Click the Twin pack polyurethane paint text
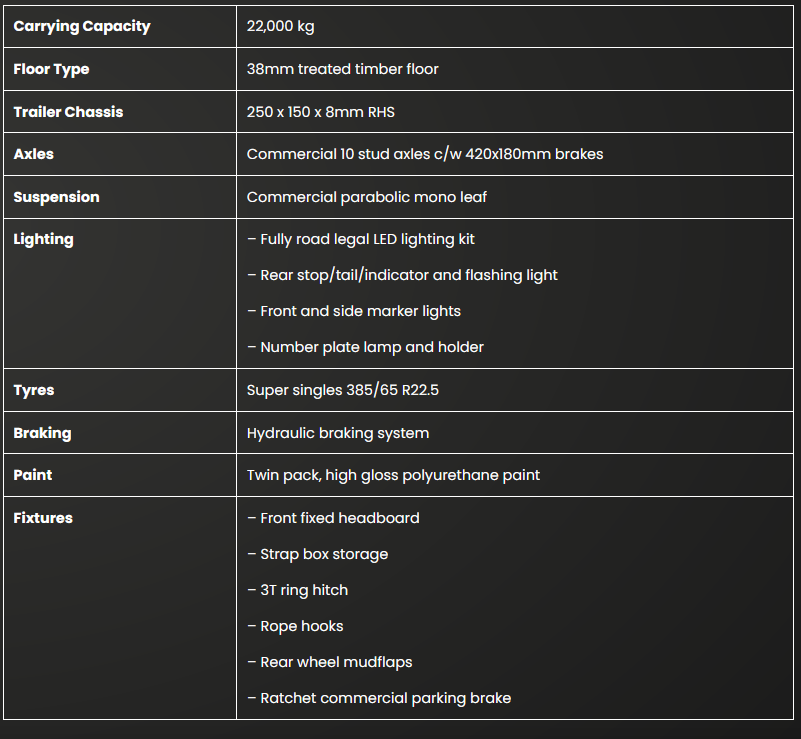 (x=393, y=475)
